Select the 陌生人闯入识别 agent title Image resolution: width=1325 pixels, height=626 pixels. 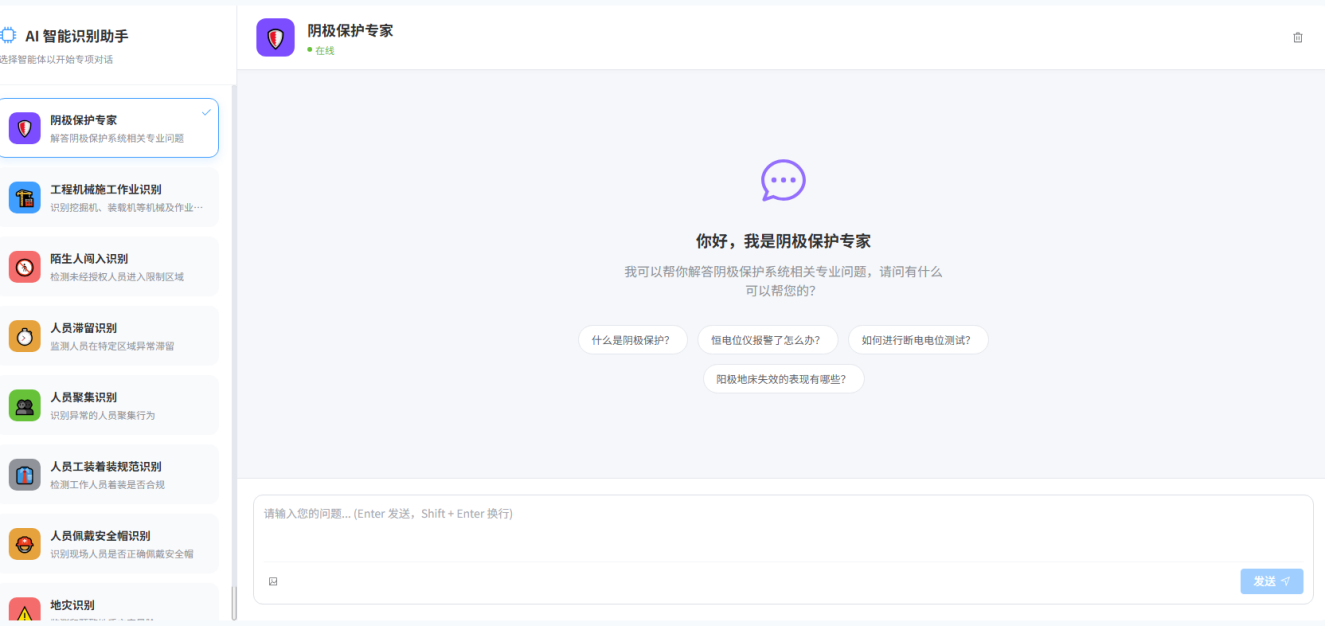click(89, 258)
